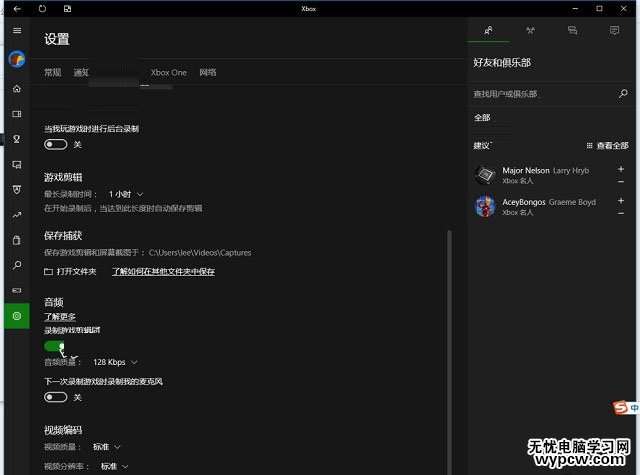Toggle the record game audio switch

pos(54,346)
